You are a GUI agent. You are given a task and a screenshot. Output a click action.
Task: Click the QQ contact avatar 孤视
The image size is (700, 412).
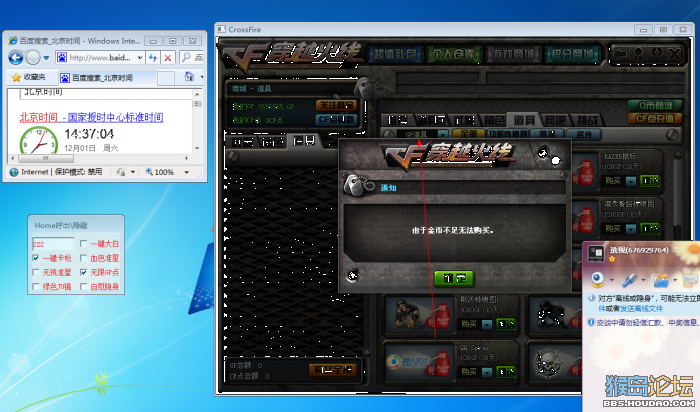click(596, 254)
